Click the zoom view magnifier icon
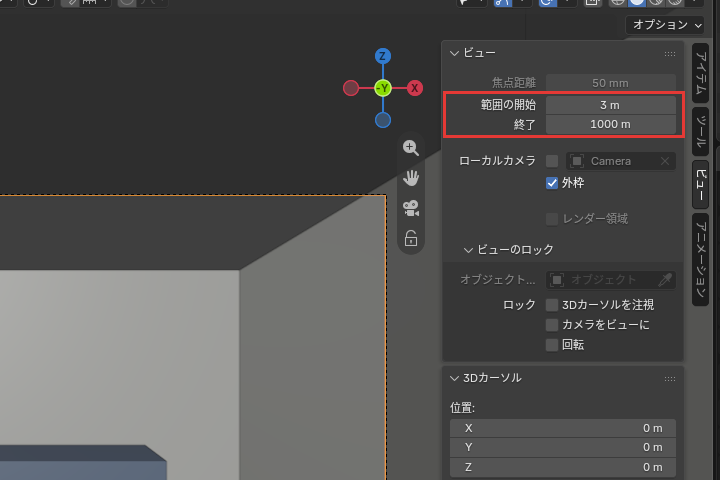Image resolution: width=720 pixels, height=480 pixels. pyautogui.click(x=411, y=148)
